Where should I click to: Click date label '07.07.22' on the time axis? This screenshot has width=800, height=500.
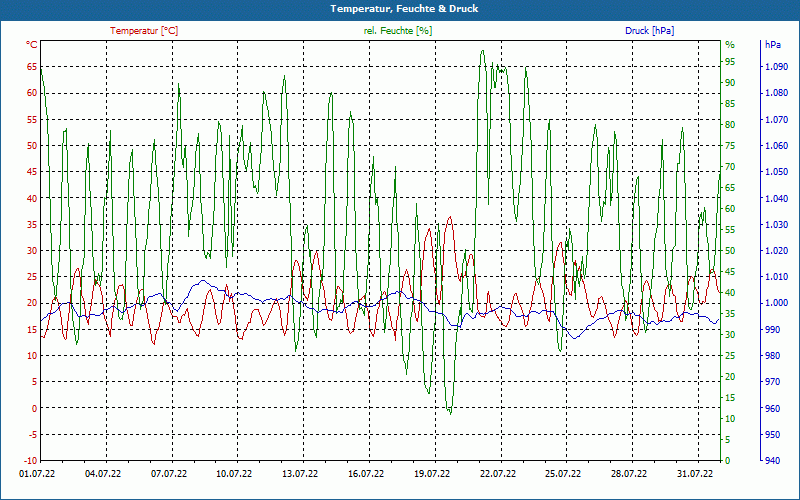pos(169,474)
